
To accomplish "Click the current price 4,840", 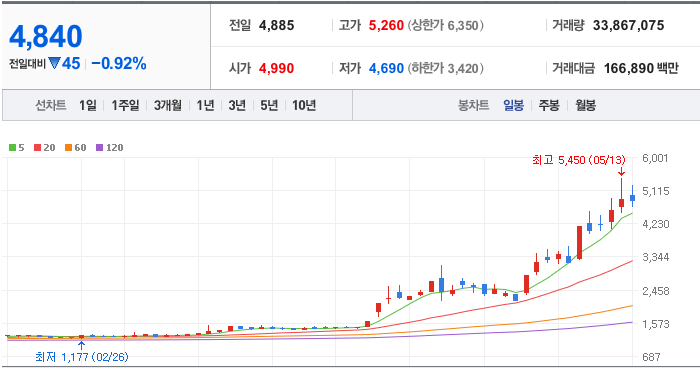I will click(x=46, y=36).
